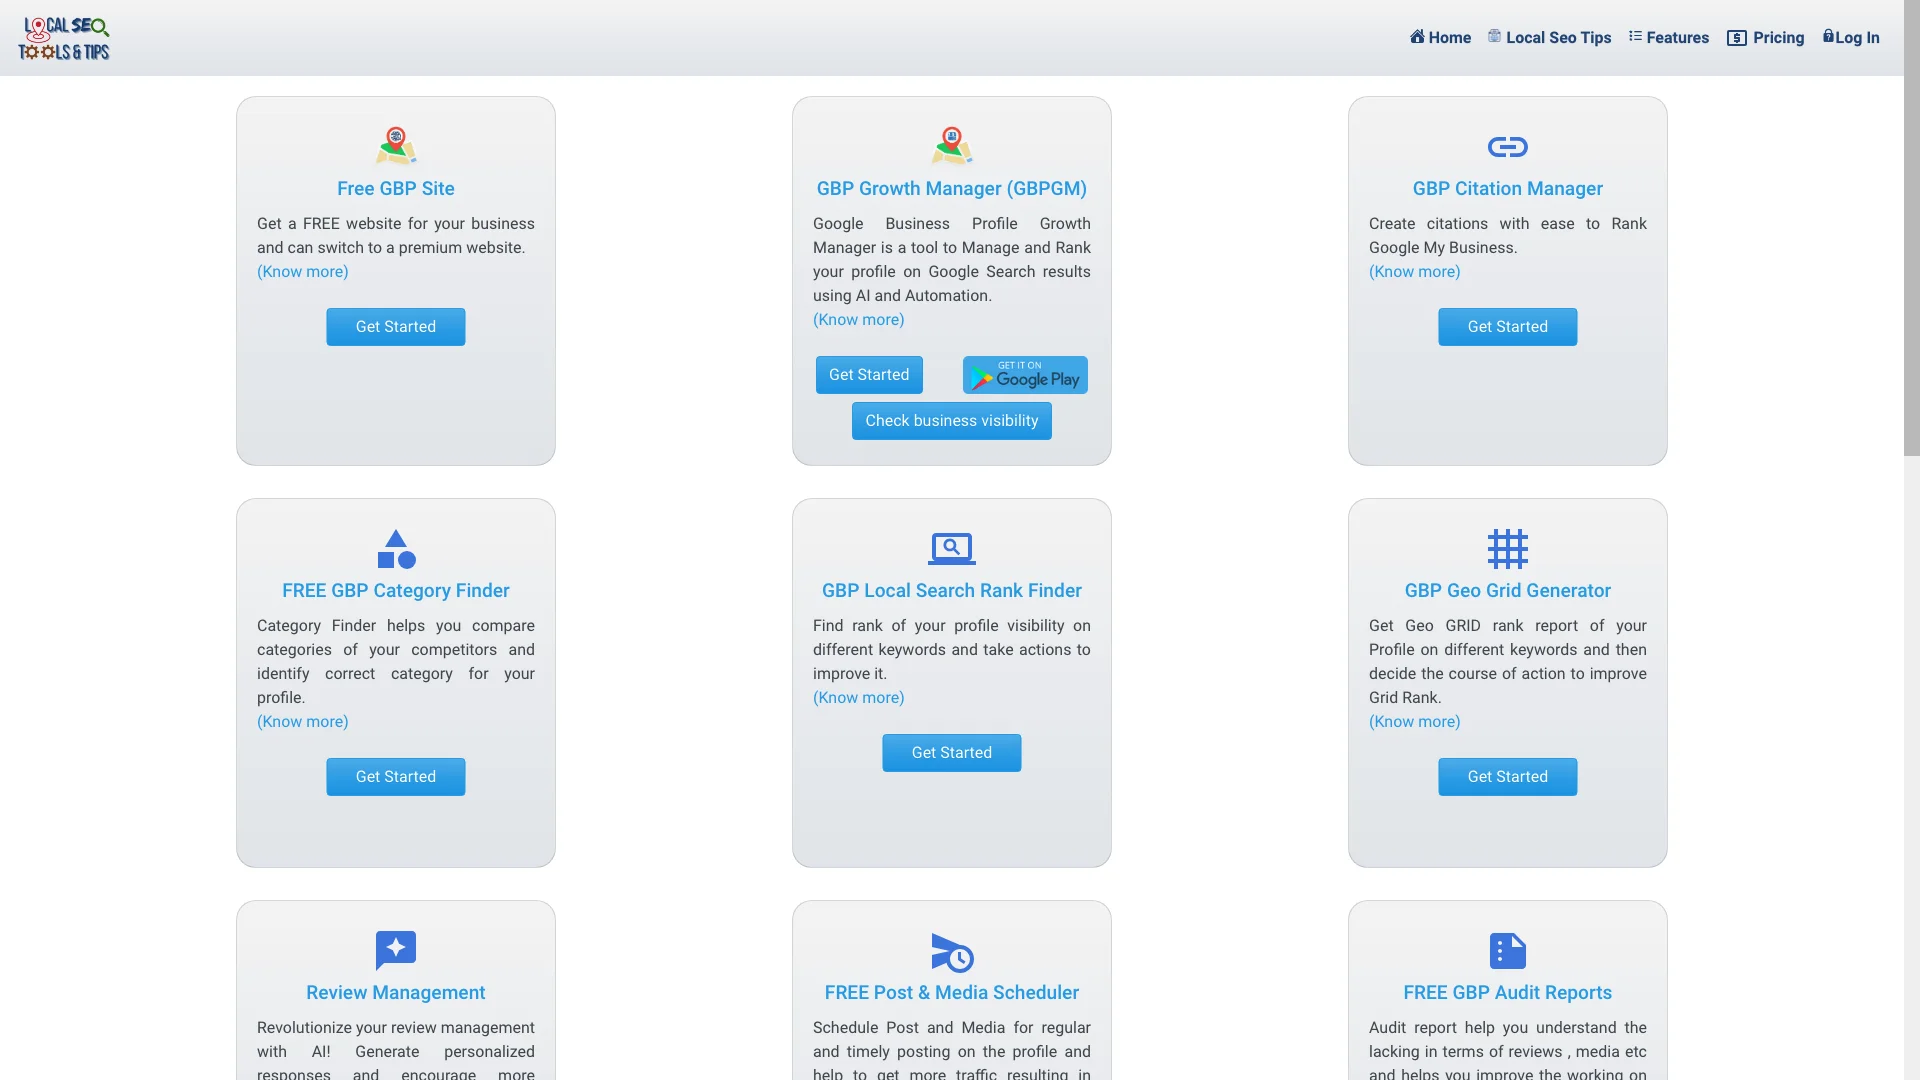
Task: Click the Review Management star icon
Action: [x=396, y=949]
